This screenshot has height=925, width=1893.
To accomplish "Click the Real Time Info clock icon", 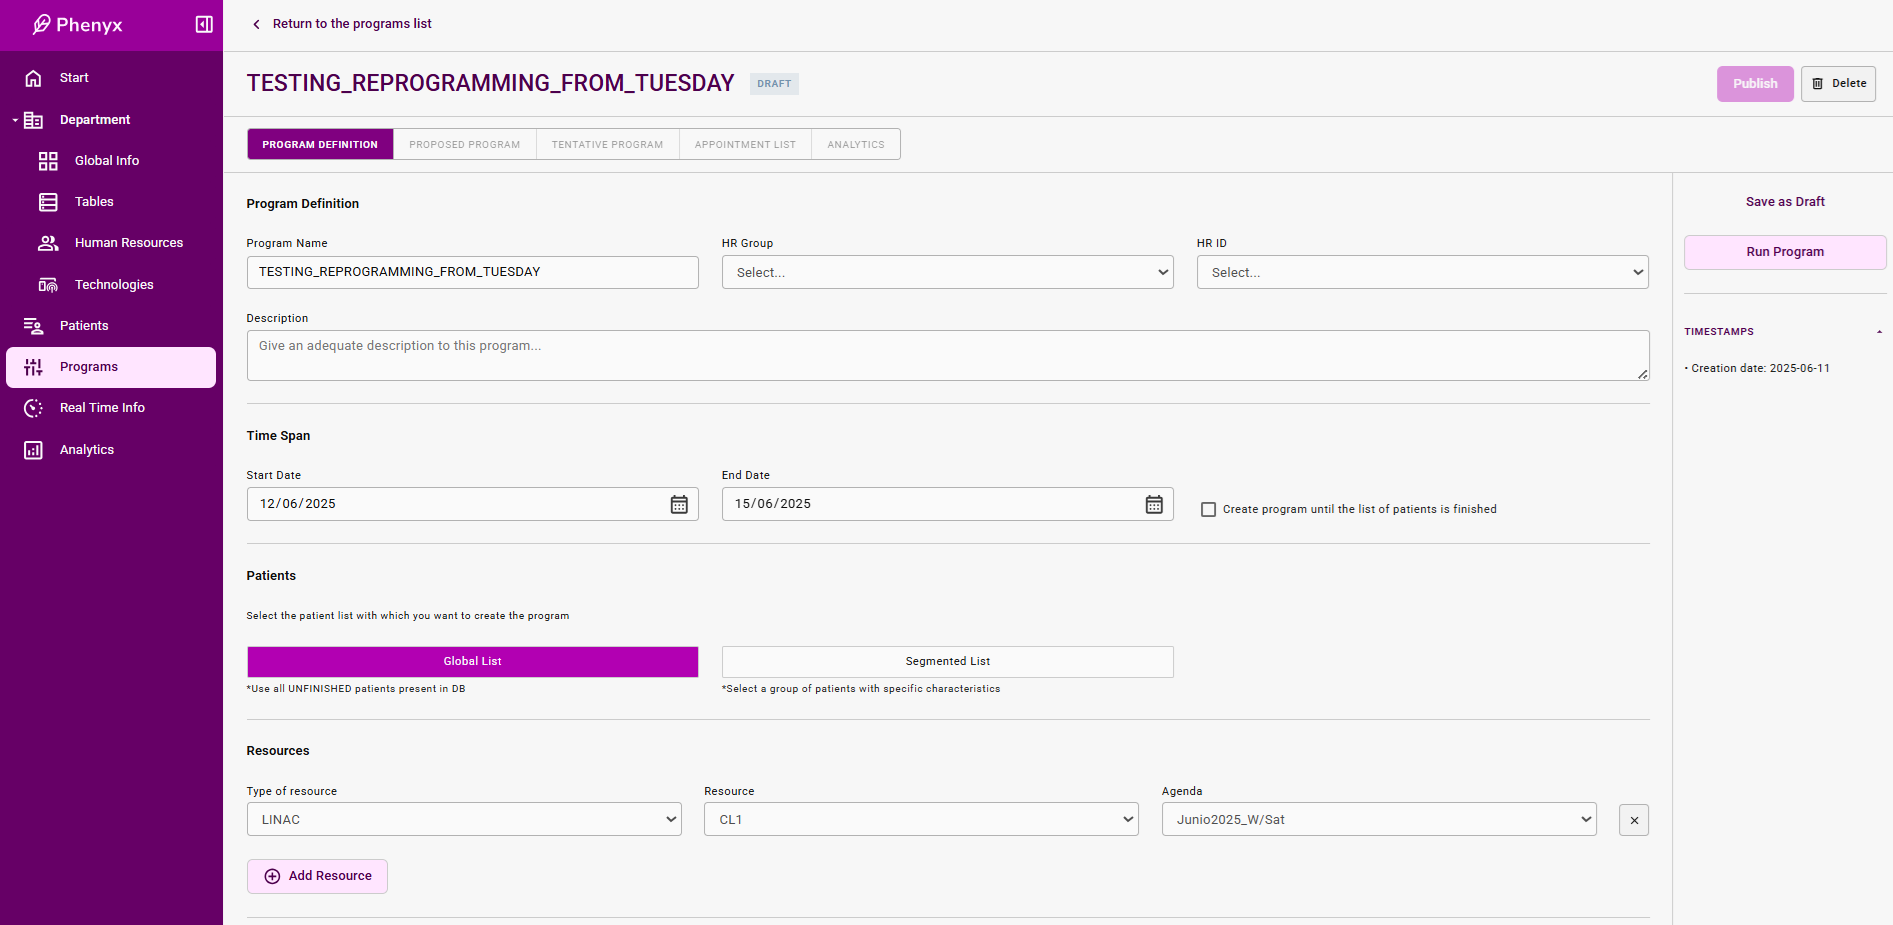I will pos(33,408).
